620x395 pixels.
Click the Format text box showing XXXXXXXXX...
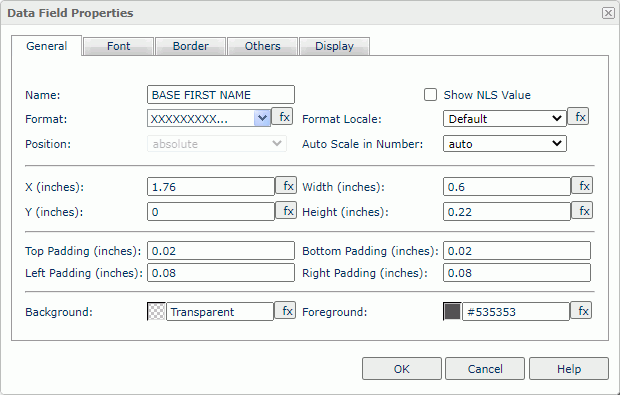point(201,119)
